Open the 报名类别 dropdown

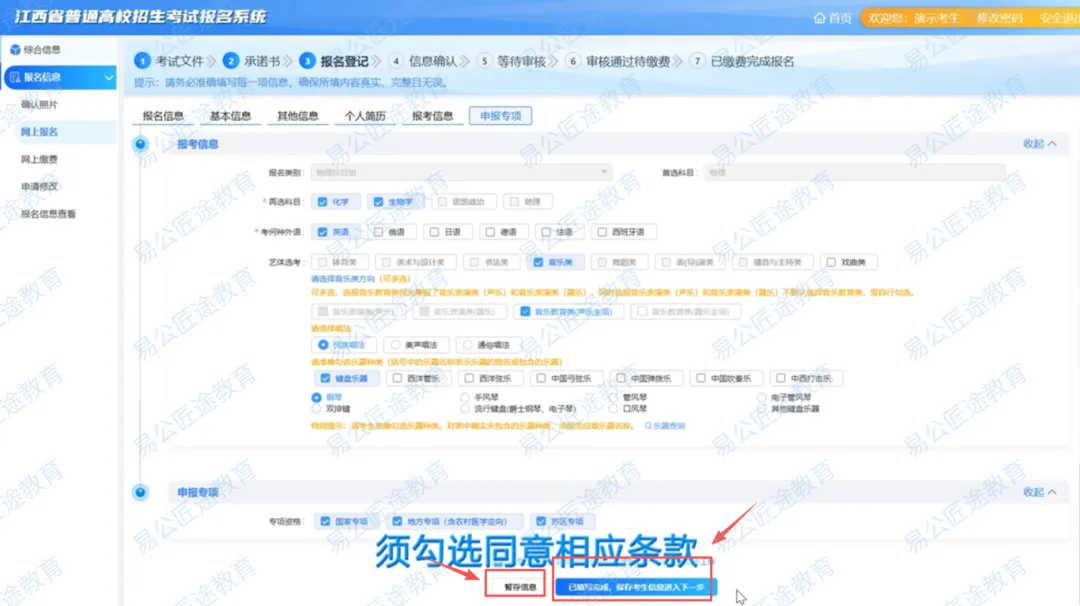[461, 172]
